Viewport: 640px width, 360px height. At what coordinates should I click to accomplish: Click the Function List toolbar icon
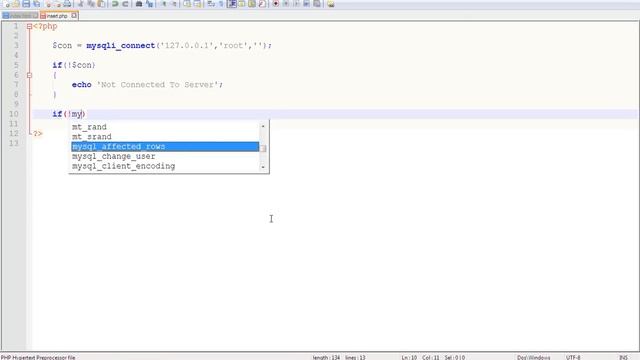pyautogui.click(x=262, y=4)
